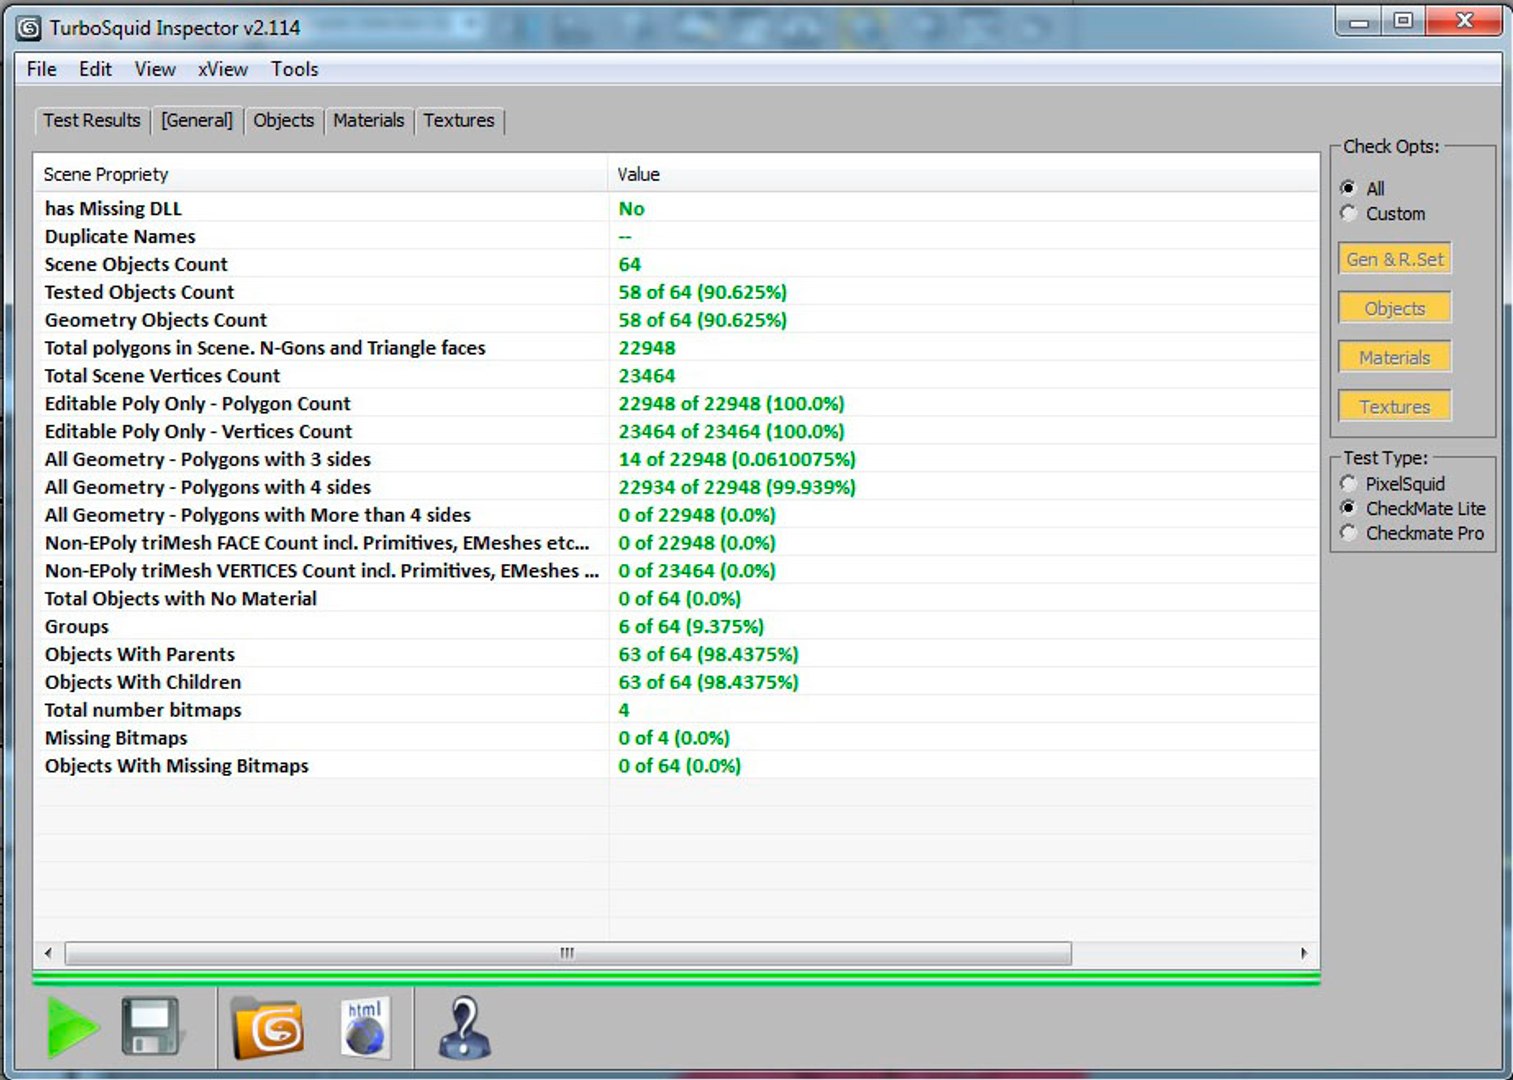
Task: Select the 'Duplicate Names' row
Action: (x=676, y=236)
